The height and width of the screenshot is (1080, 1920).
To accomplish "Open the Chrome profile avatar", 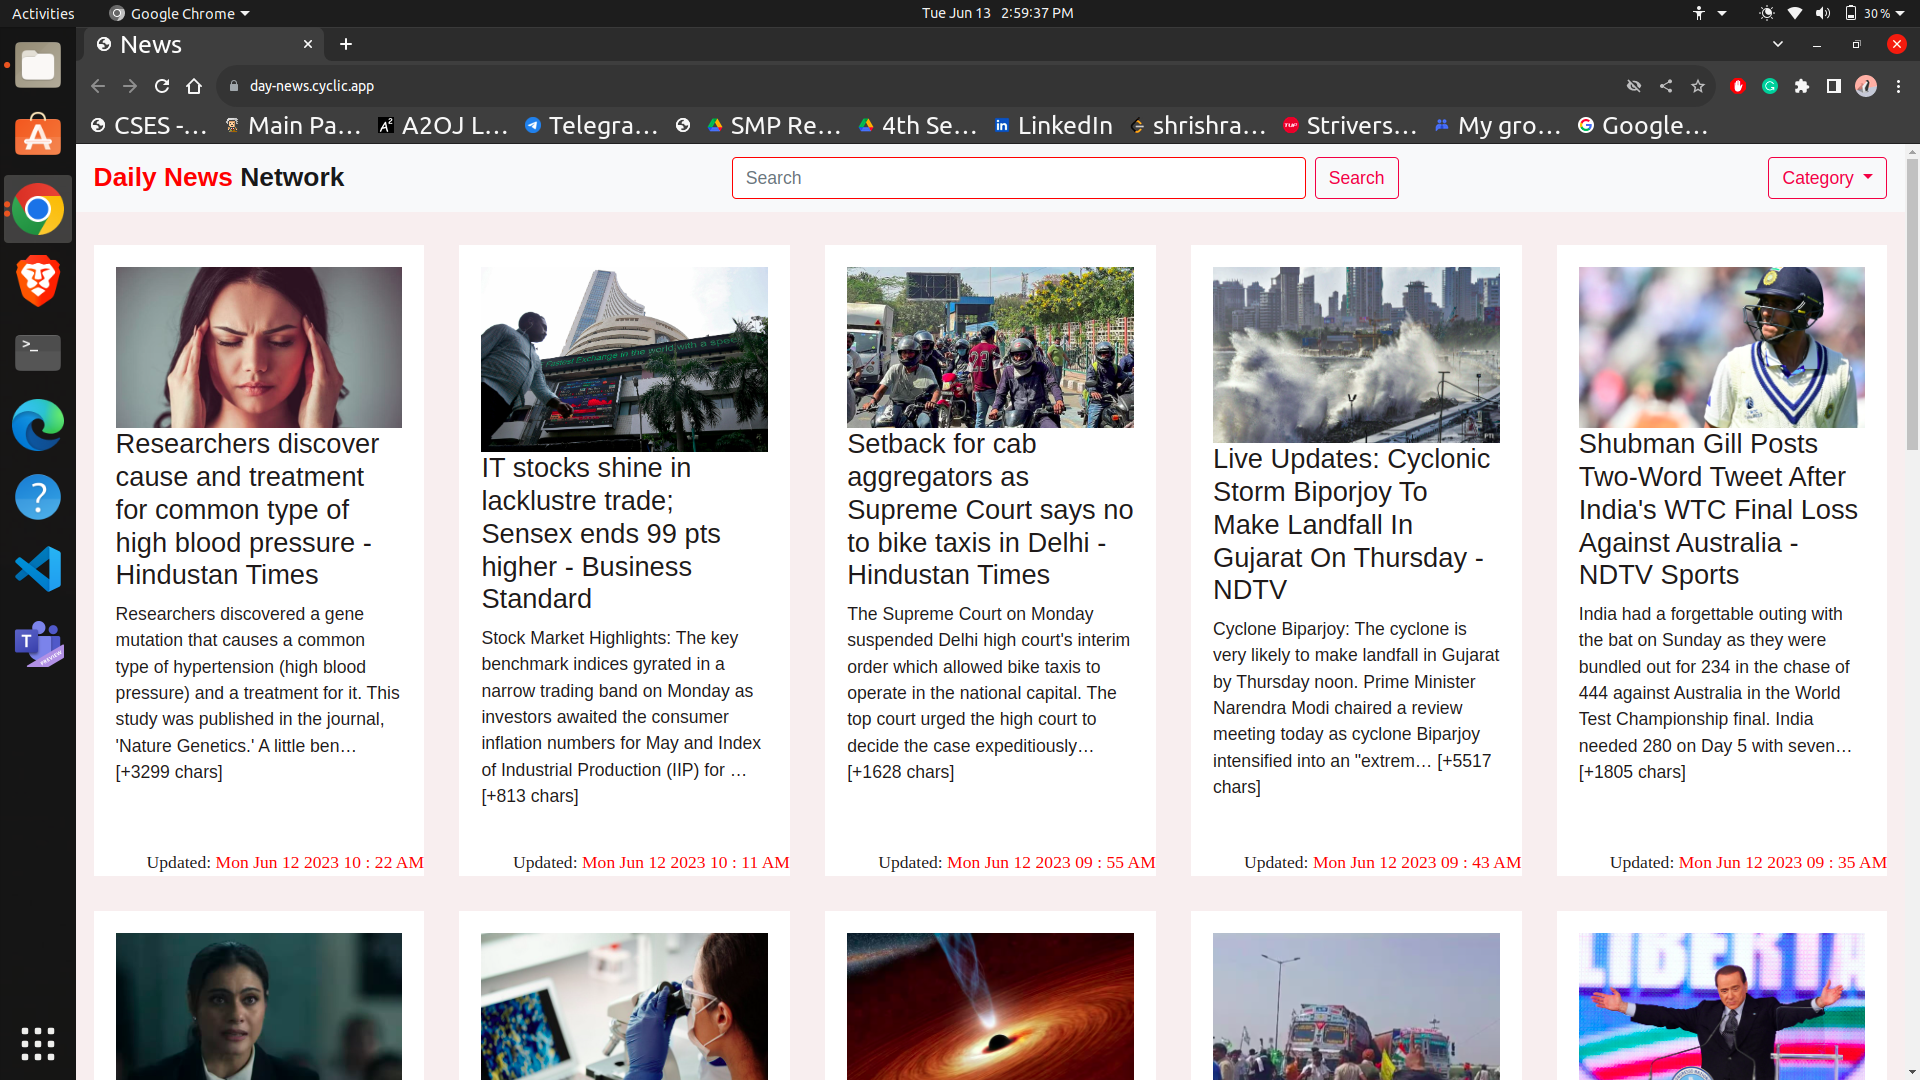I will [1866, 86].
